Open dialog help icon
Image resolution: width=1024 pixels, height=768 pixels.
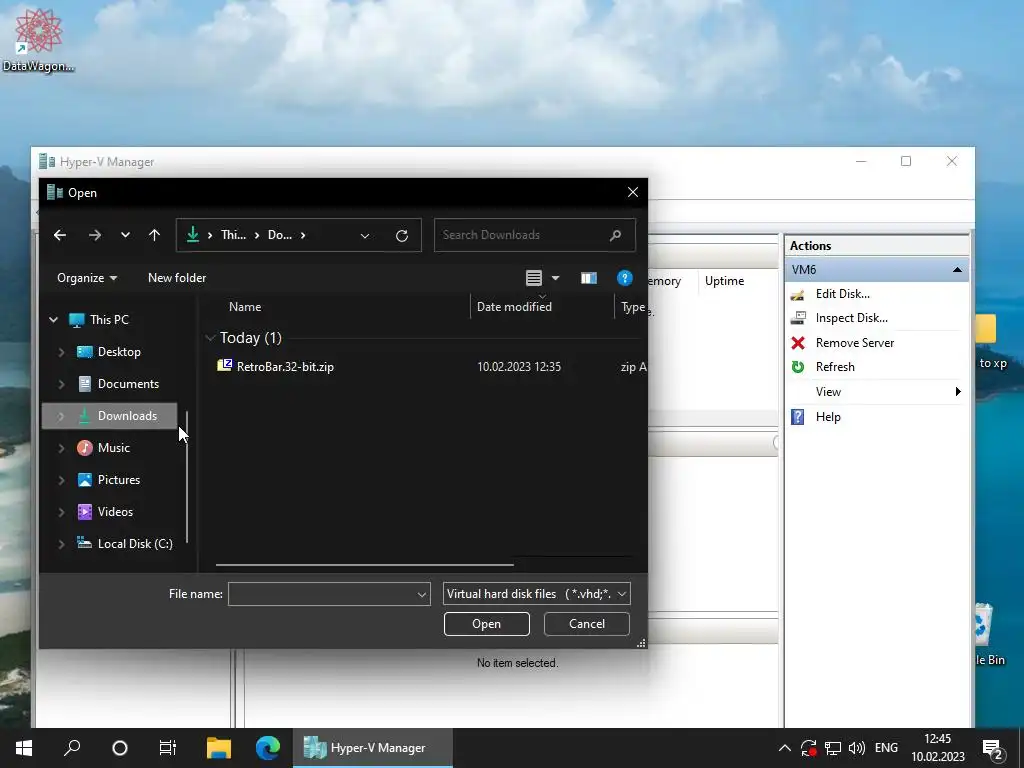tap(624, 278)
